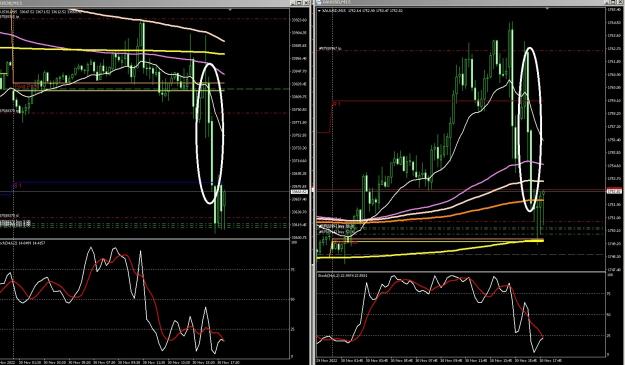Close the left chart window
The image size is (625, 365).
[306, 2]
